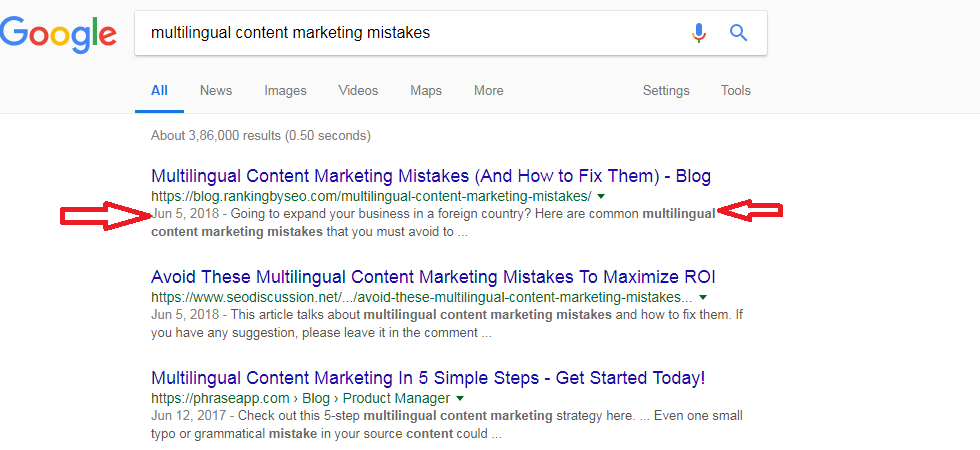The image size is (980, 450).
Task: Switch to the Images tab
Action: coord(285,91)
